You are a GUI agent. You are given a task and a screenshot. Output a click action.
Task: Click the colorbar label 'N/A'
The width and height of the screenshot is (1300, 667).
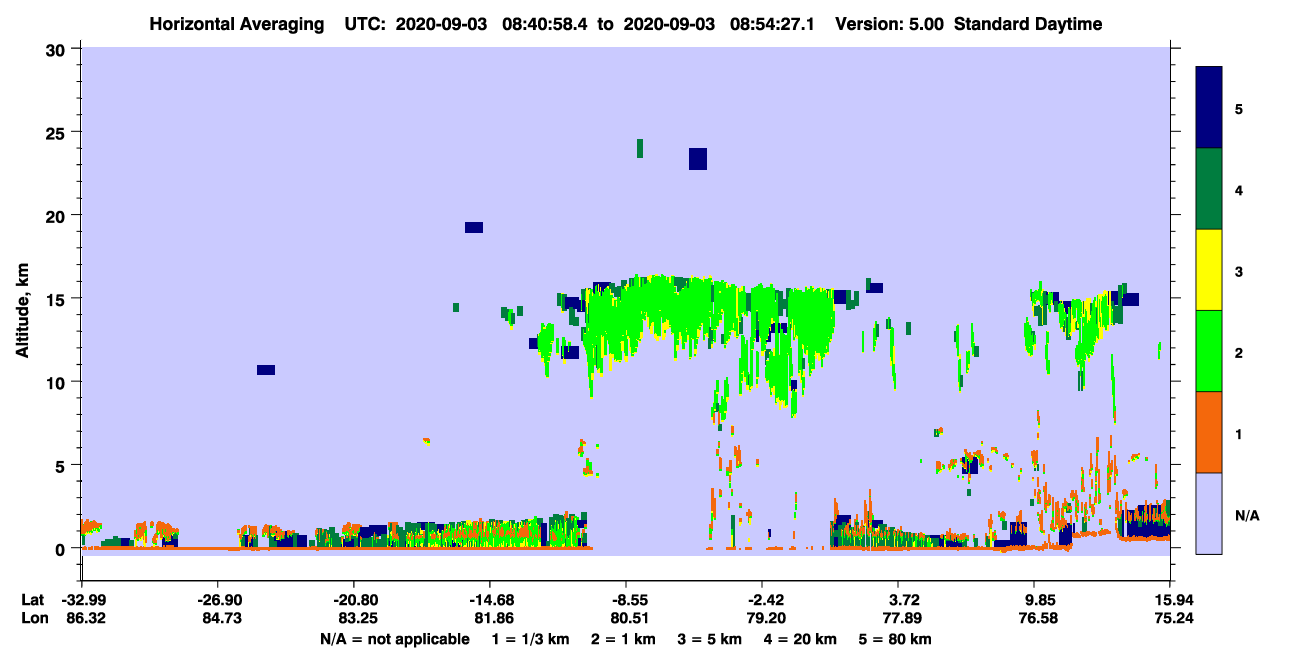click(1247, 515)
